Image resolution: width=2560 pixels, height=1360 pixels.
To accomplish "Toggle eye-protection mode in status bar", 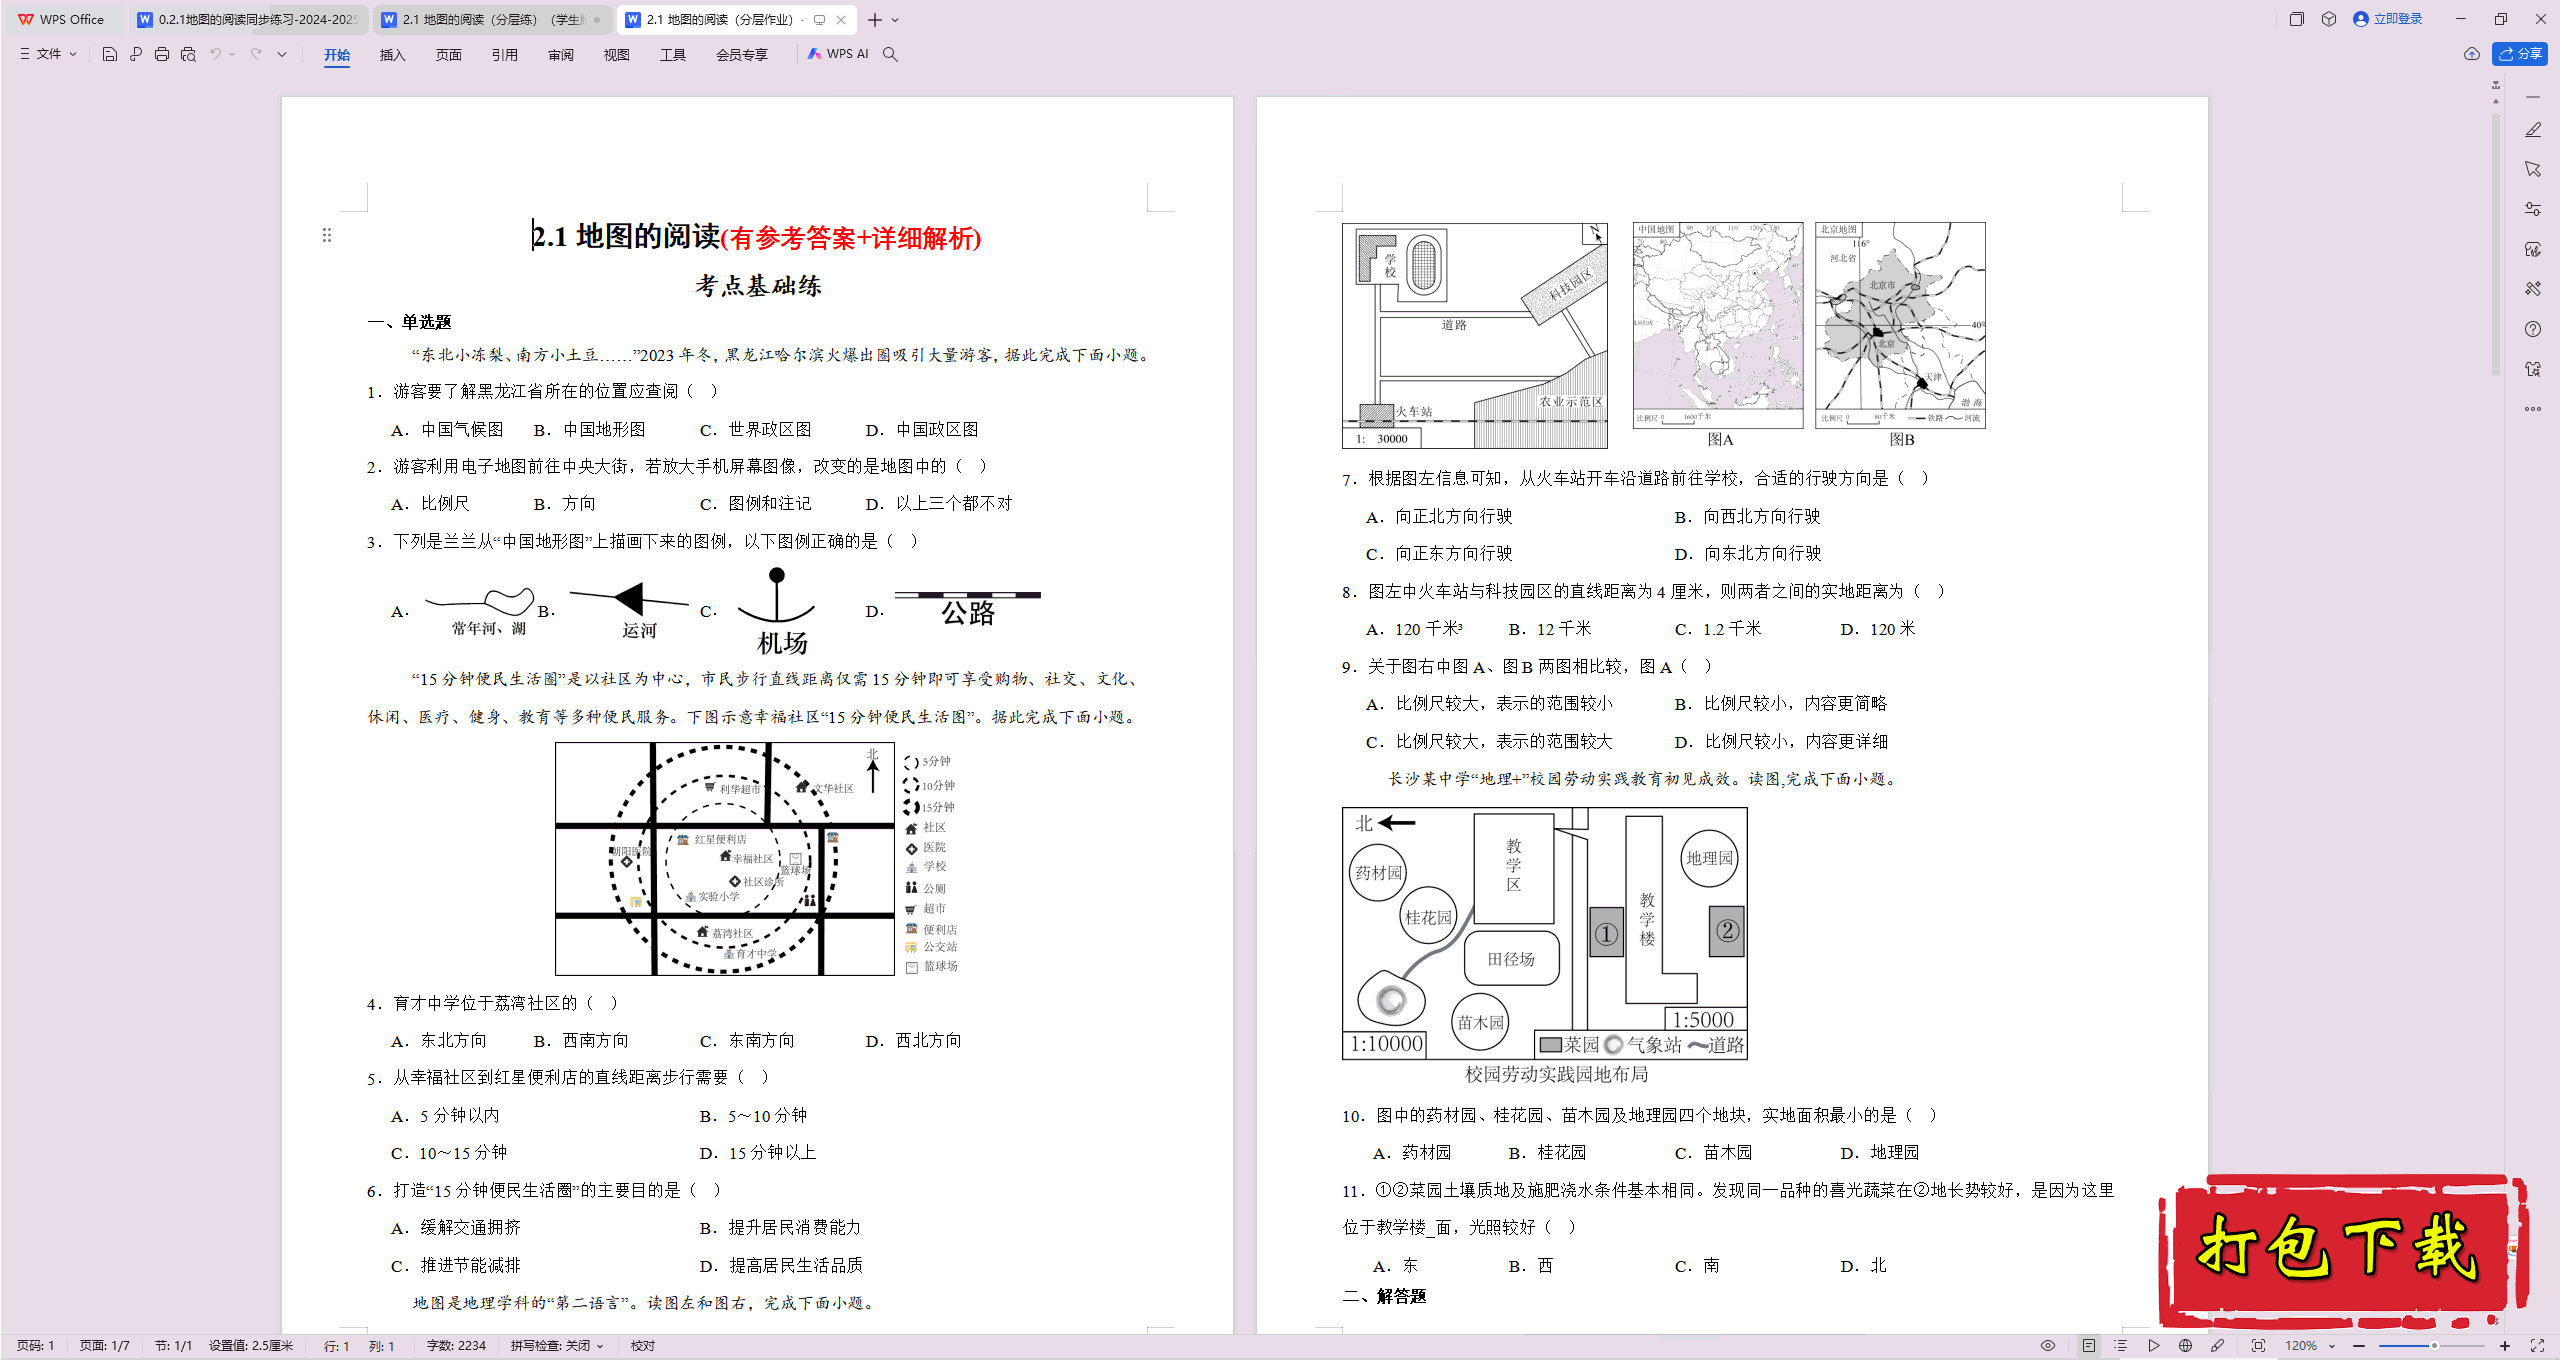I will (2048, 1346).
